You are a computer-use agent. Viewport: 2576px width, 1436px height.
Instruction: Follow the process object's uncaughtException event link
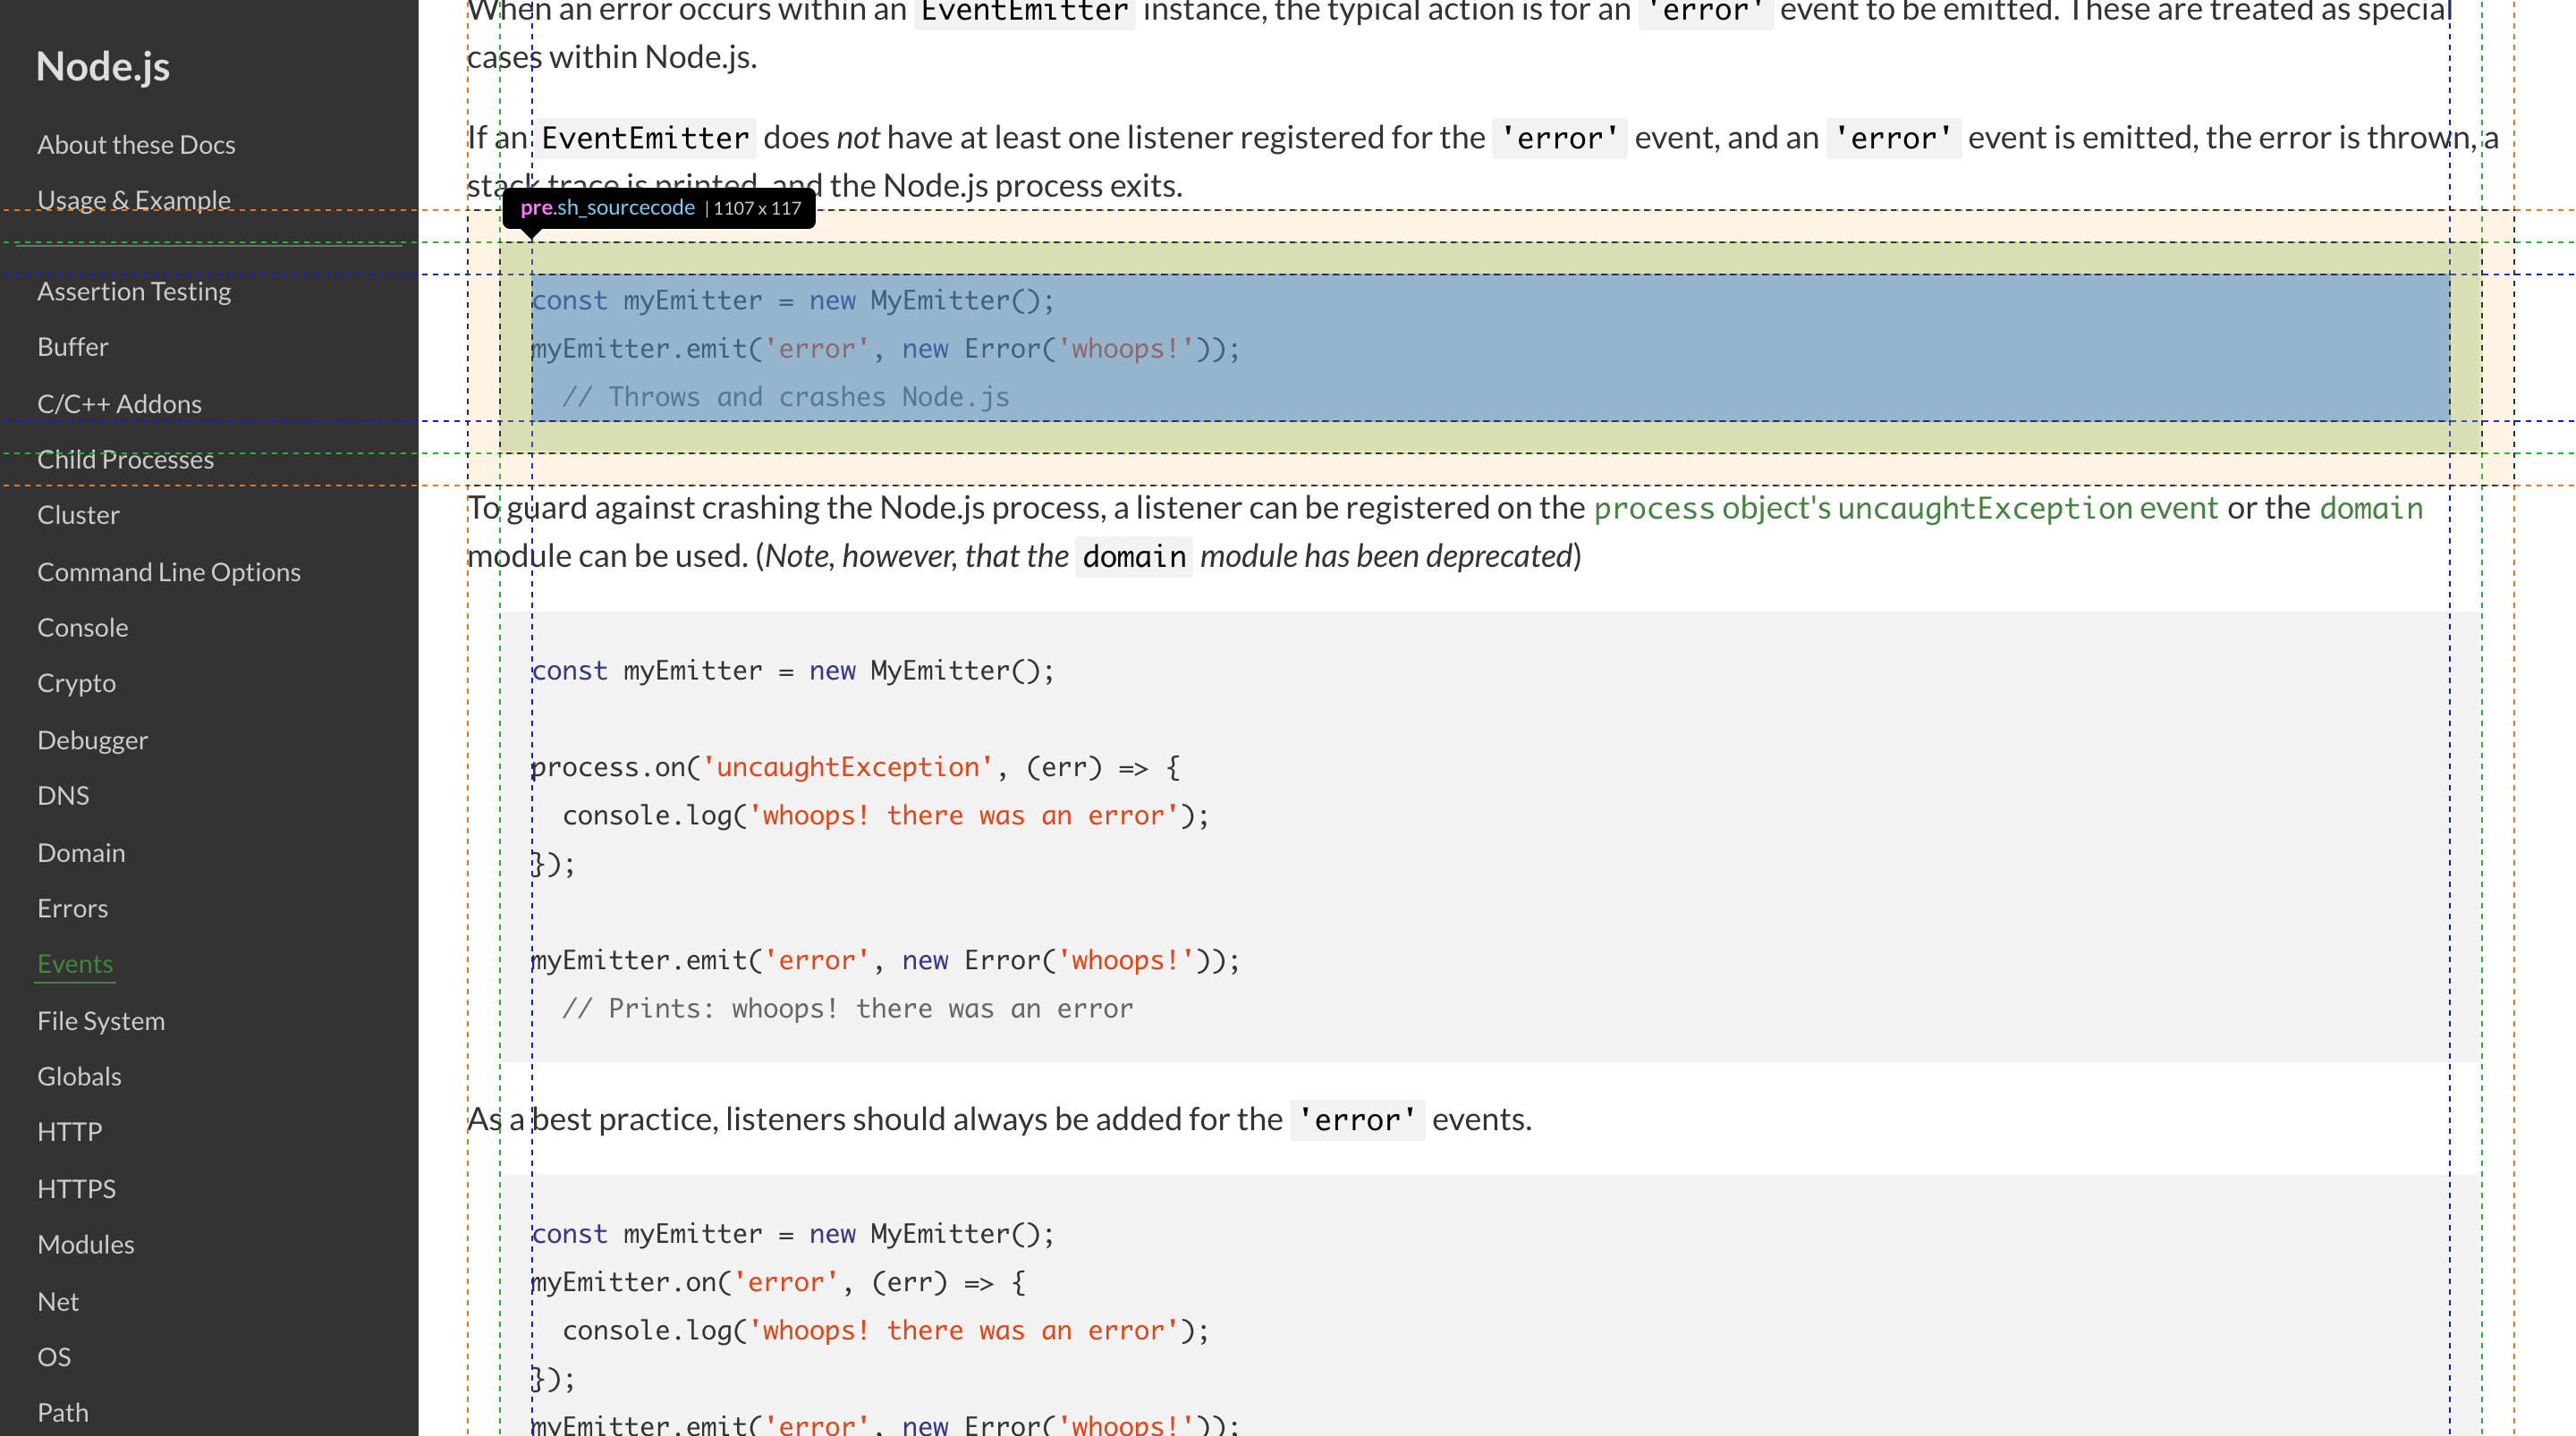coord(1905,508)
